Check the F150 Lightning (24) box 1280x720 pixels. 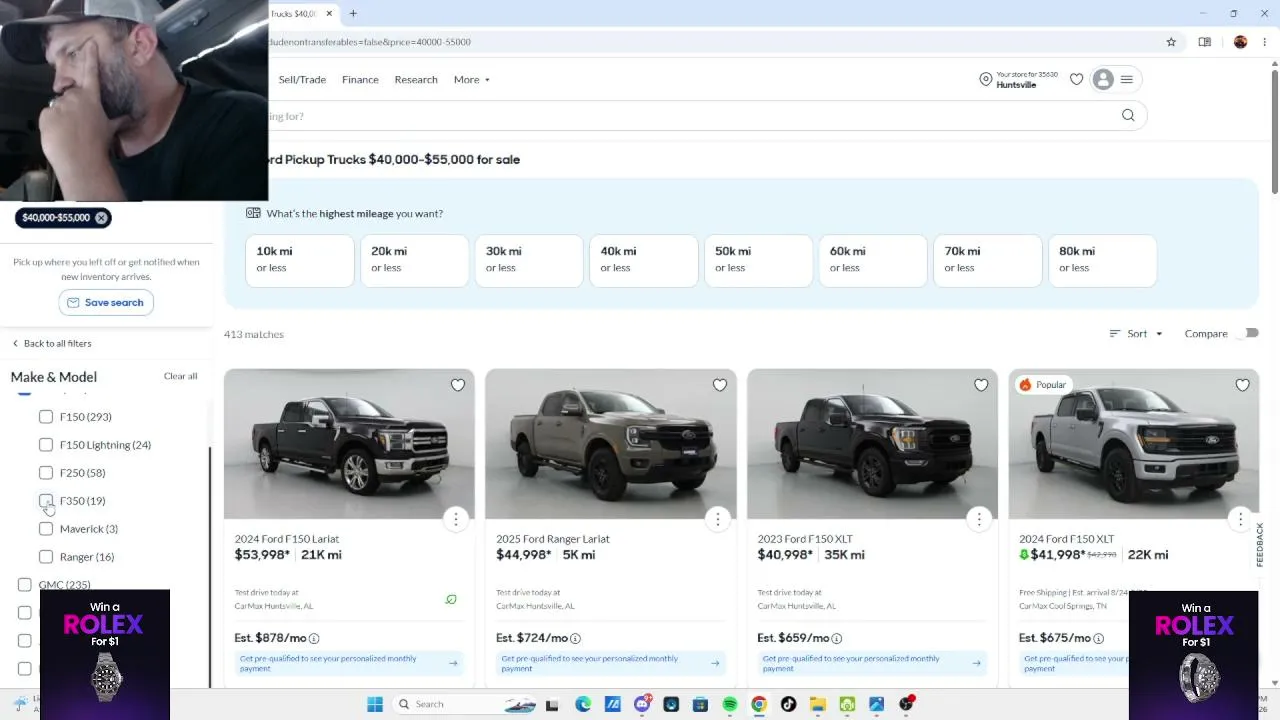coord(46,445)
